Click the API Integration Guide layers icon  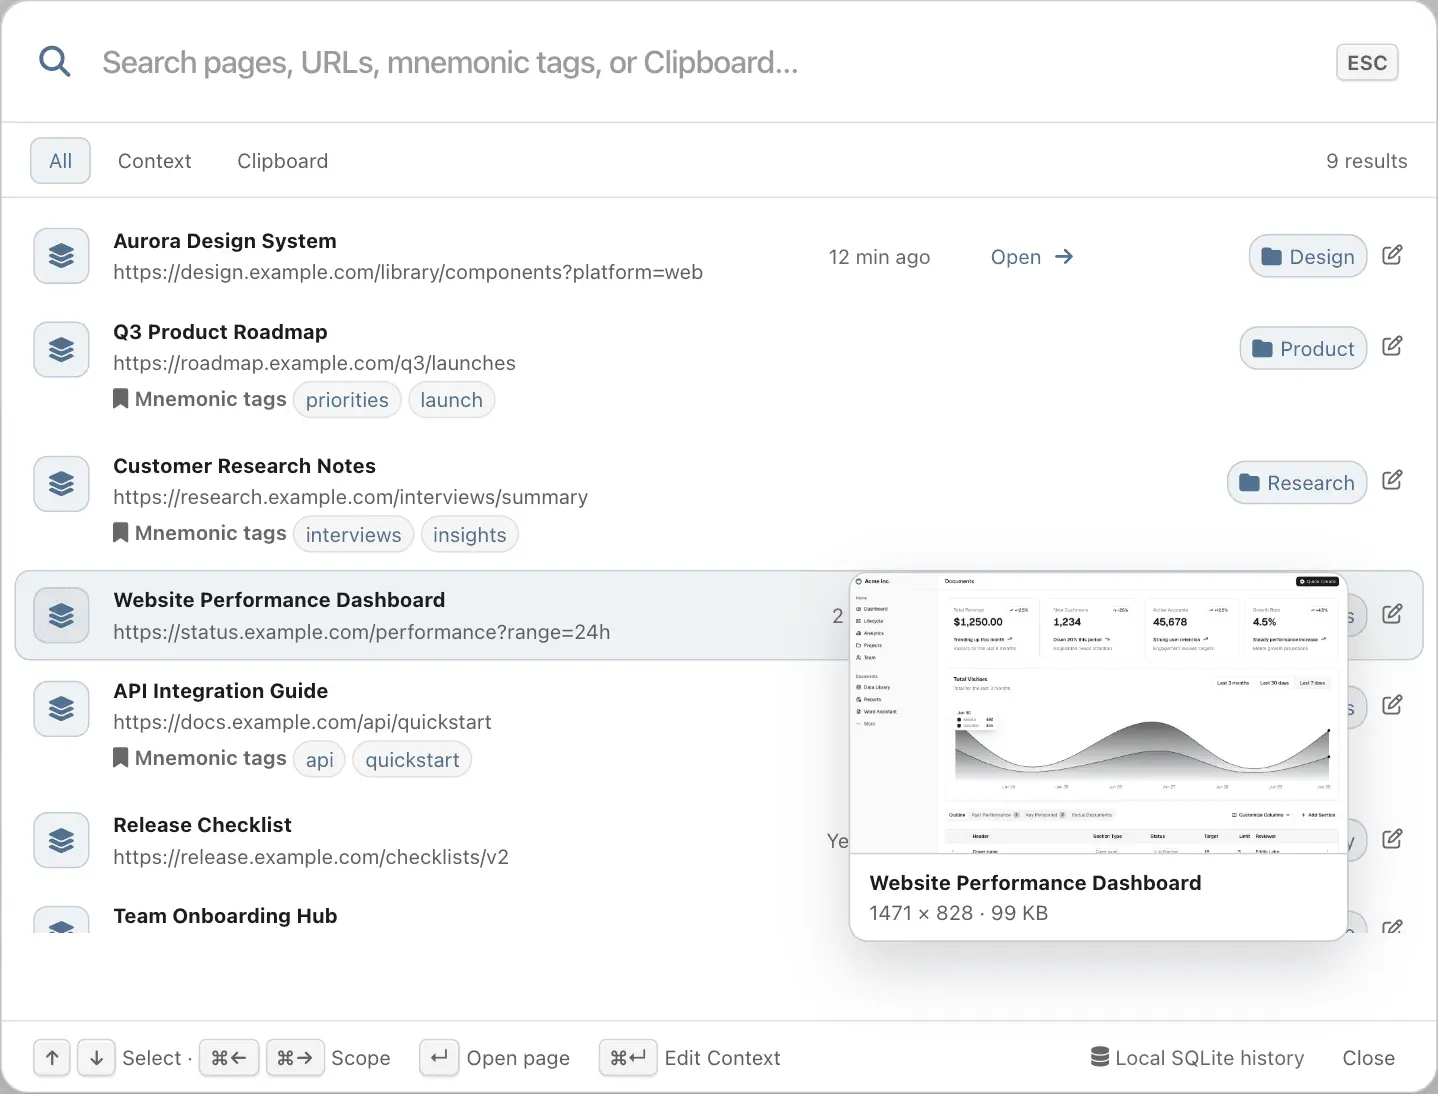(62, 708)
